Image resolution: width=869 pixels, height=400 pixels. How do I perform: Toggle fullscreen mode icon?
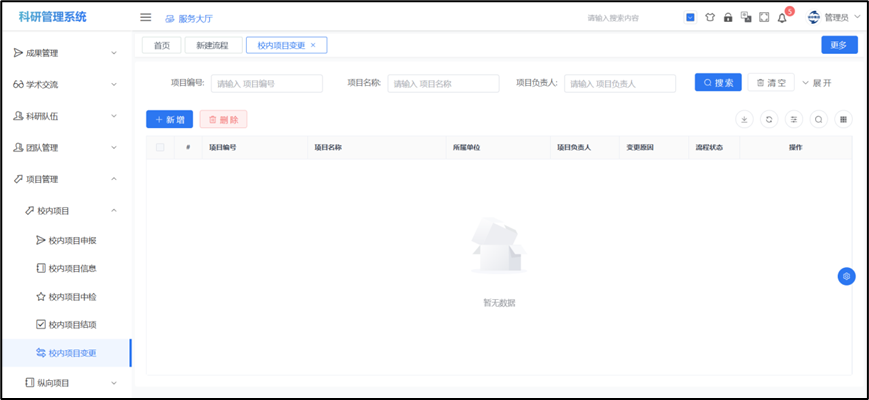764,17
